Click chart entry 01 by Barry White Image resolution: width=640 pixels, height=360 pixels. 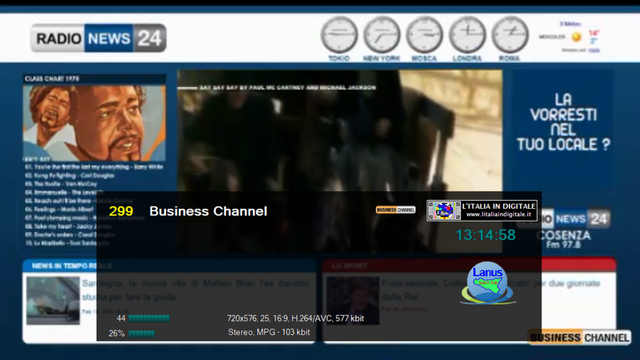tap(94, 167)
